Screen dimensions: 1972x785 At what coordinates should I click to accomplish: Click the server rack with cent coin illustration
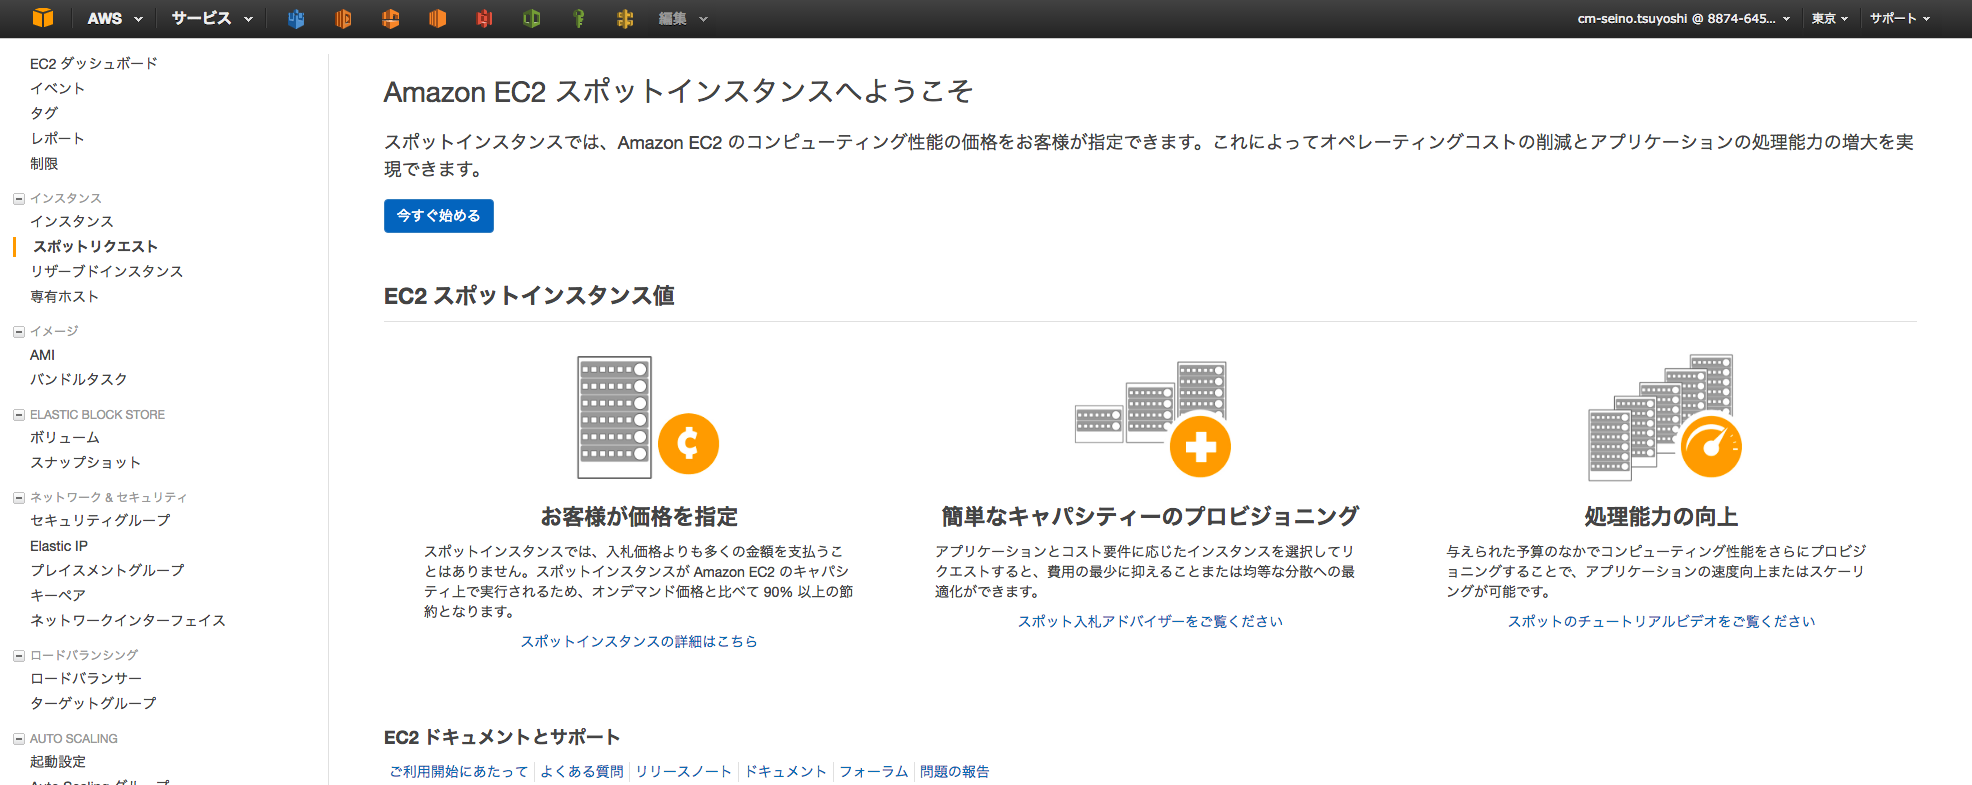[x=648, y=417]
